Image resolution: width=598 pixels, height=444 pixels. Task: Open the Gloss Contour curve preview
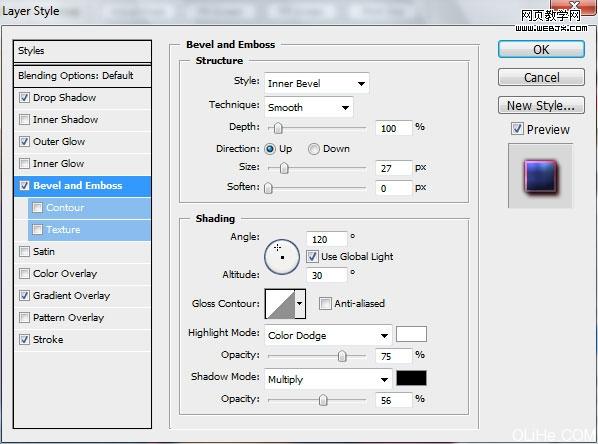[280, 304]
